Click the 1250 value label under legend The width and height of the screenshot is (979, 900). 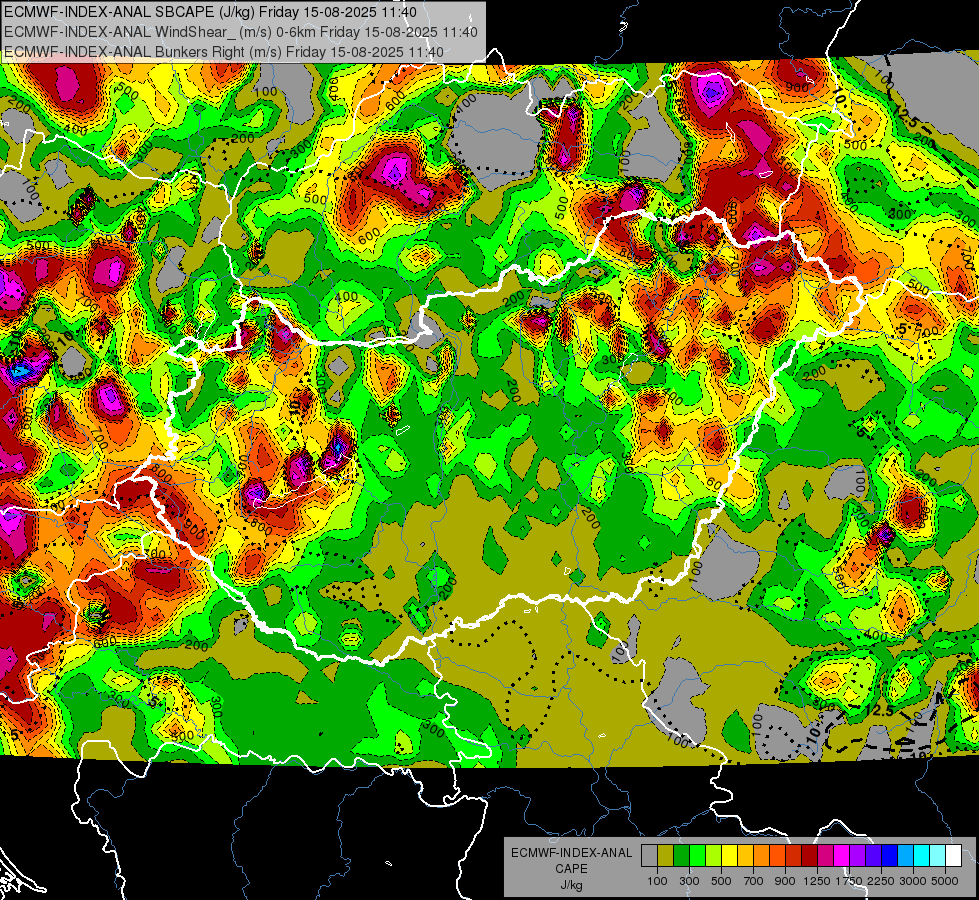click(x=817, y=881)
